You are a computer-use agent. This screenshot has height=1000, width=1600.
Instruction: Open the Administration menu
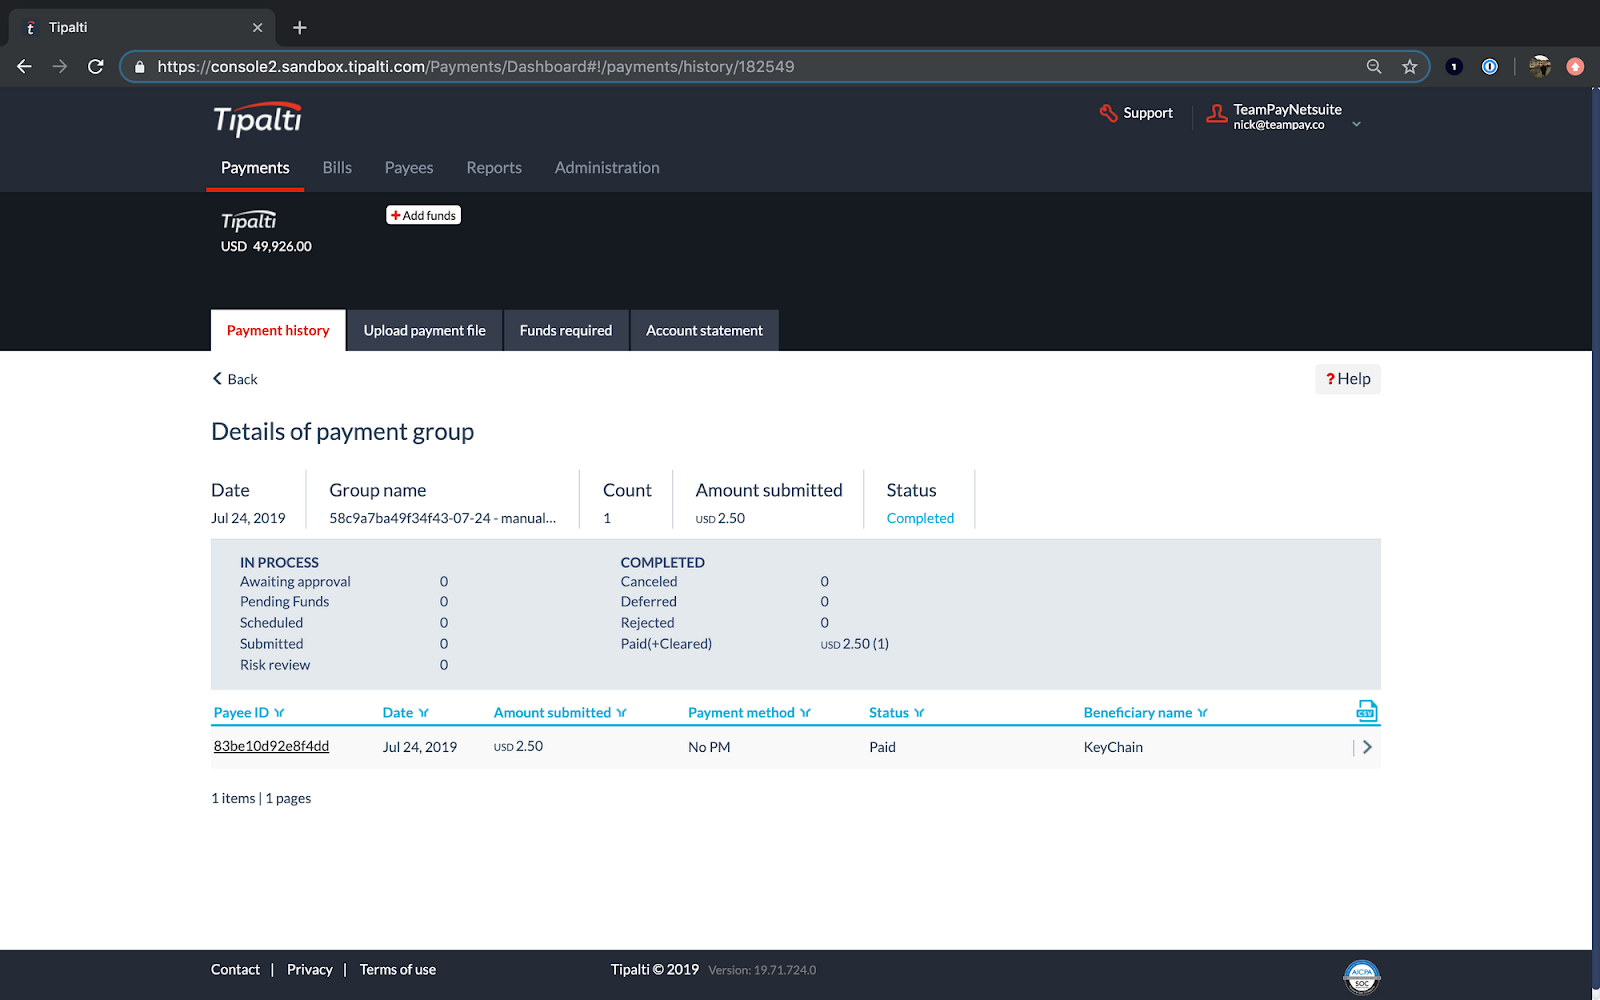click(607, 168)
